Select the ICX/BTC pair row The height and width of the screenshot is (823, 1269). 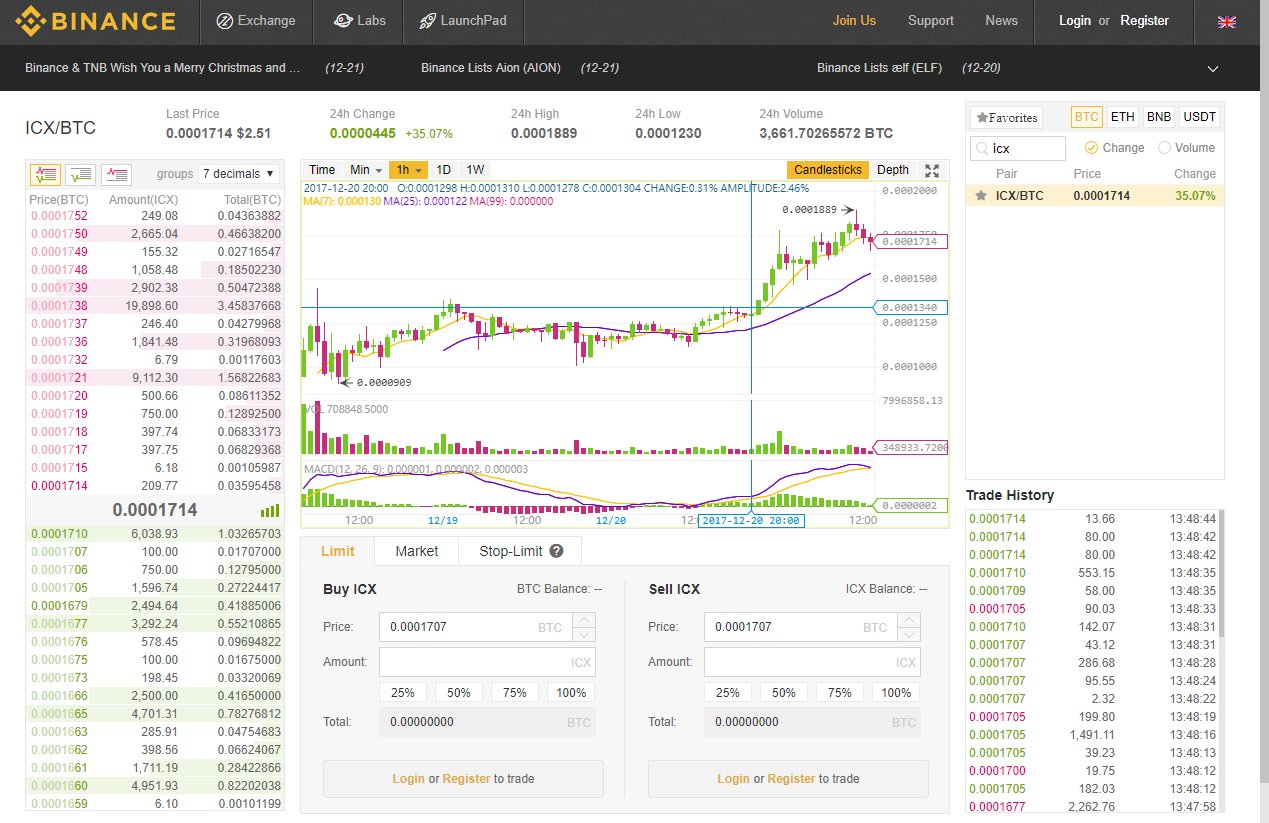click(x=1095, y=195)
